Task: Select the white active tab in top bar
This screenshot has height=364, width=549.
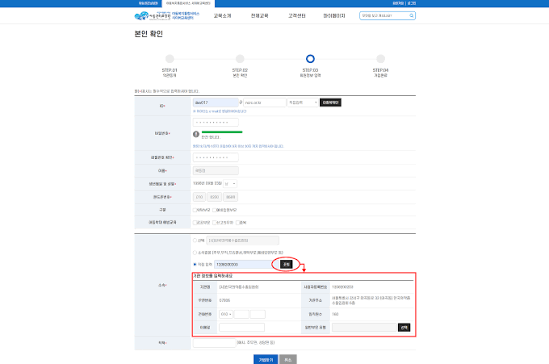Action: click(188, 4)
